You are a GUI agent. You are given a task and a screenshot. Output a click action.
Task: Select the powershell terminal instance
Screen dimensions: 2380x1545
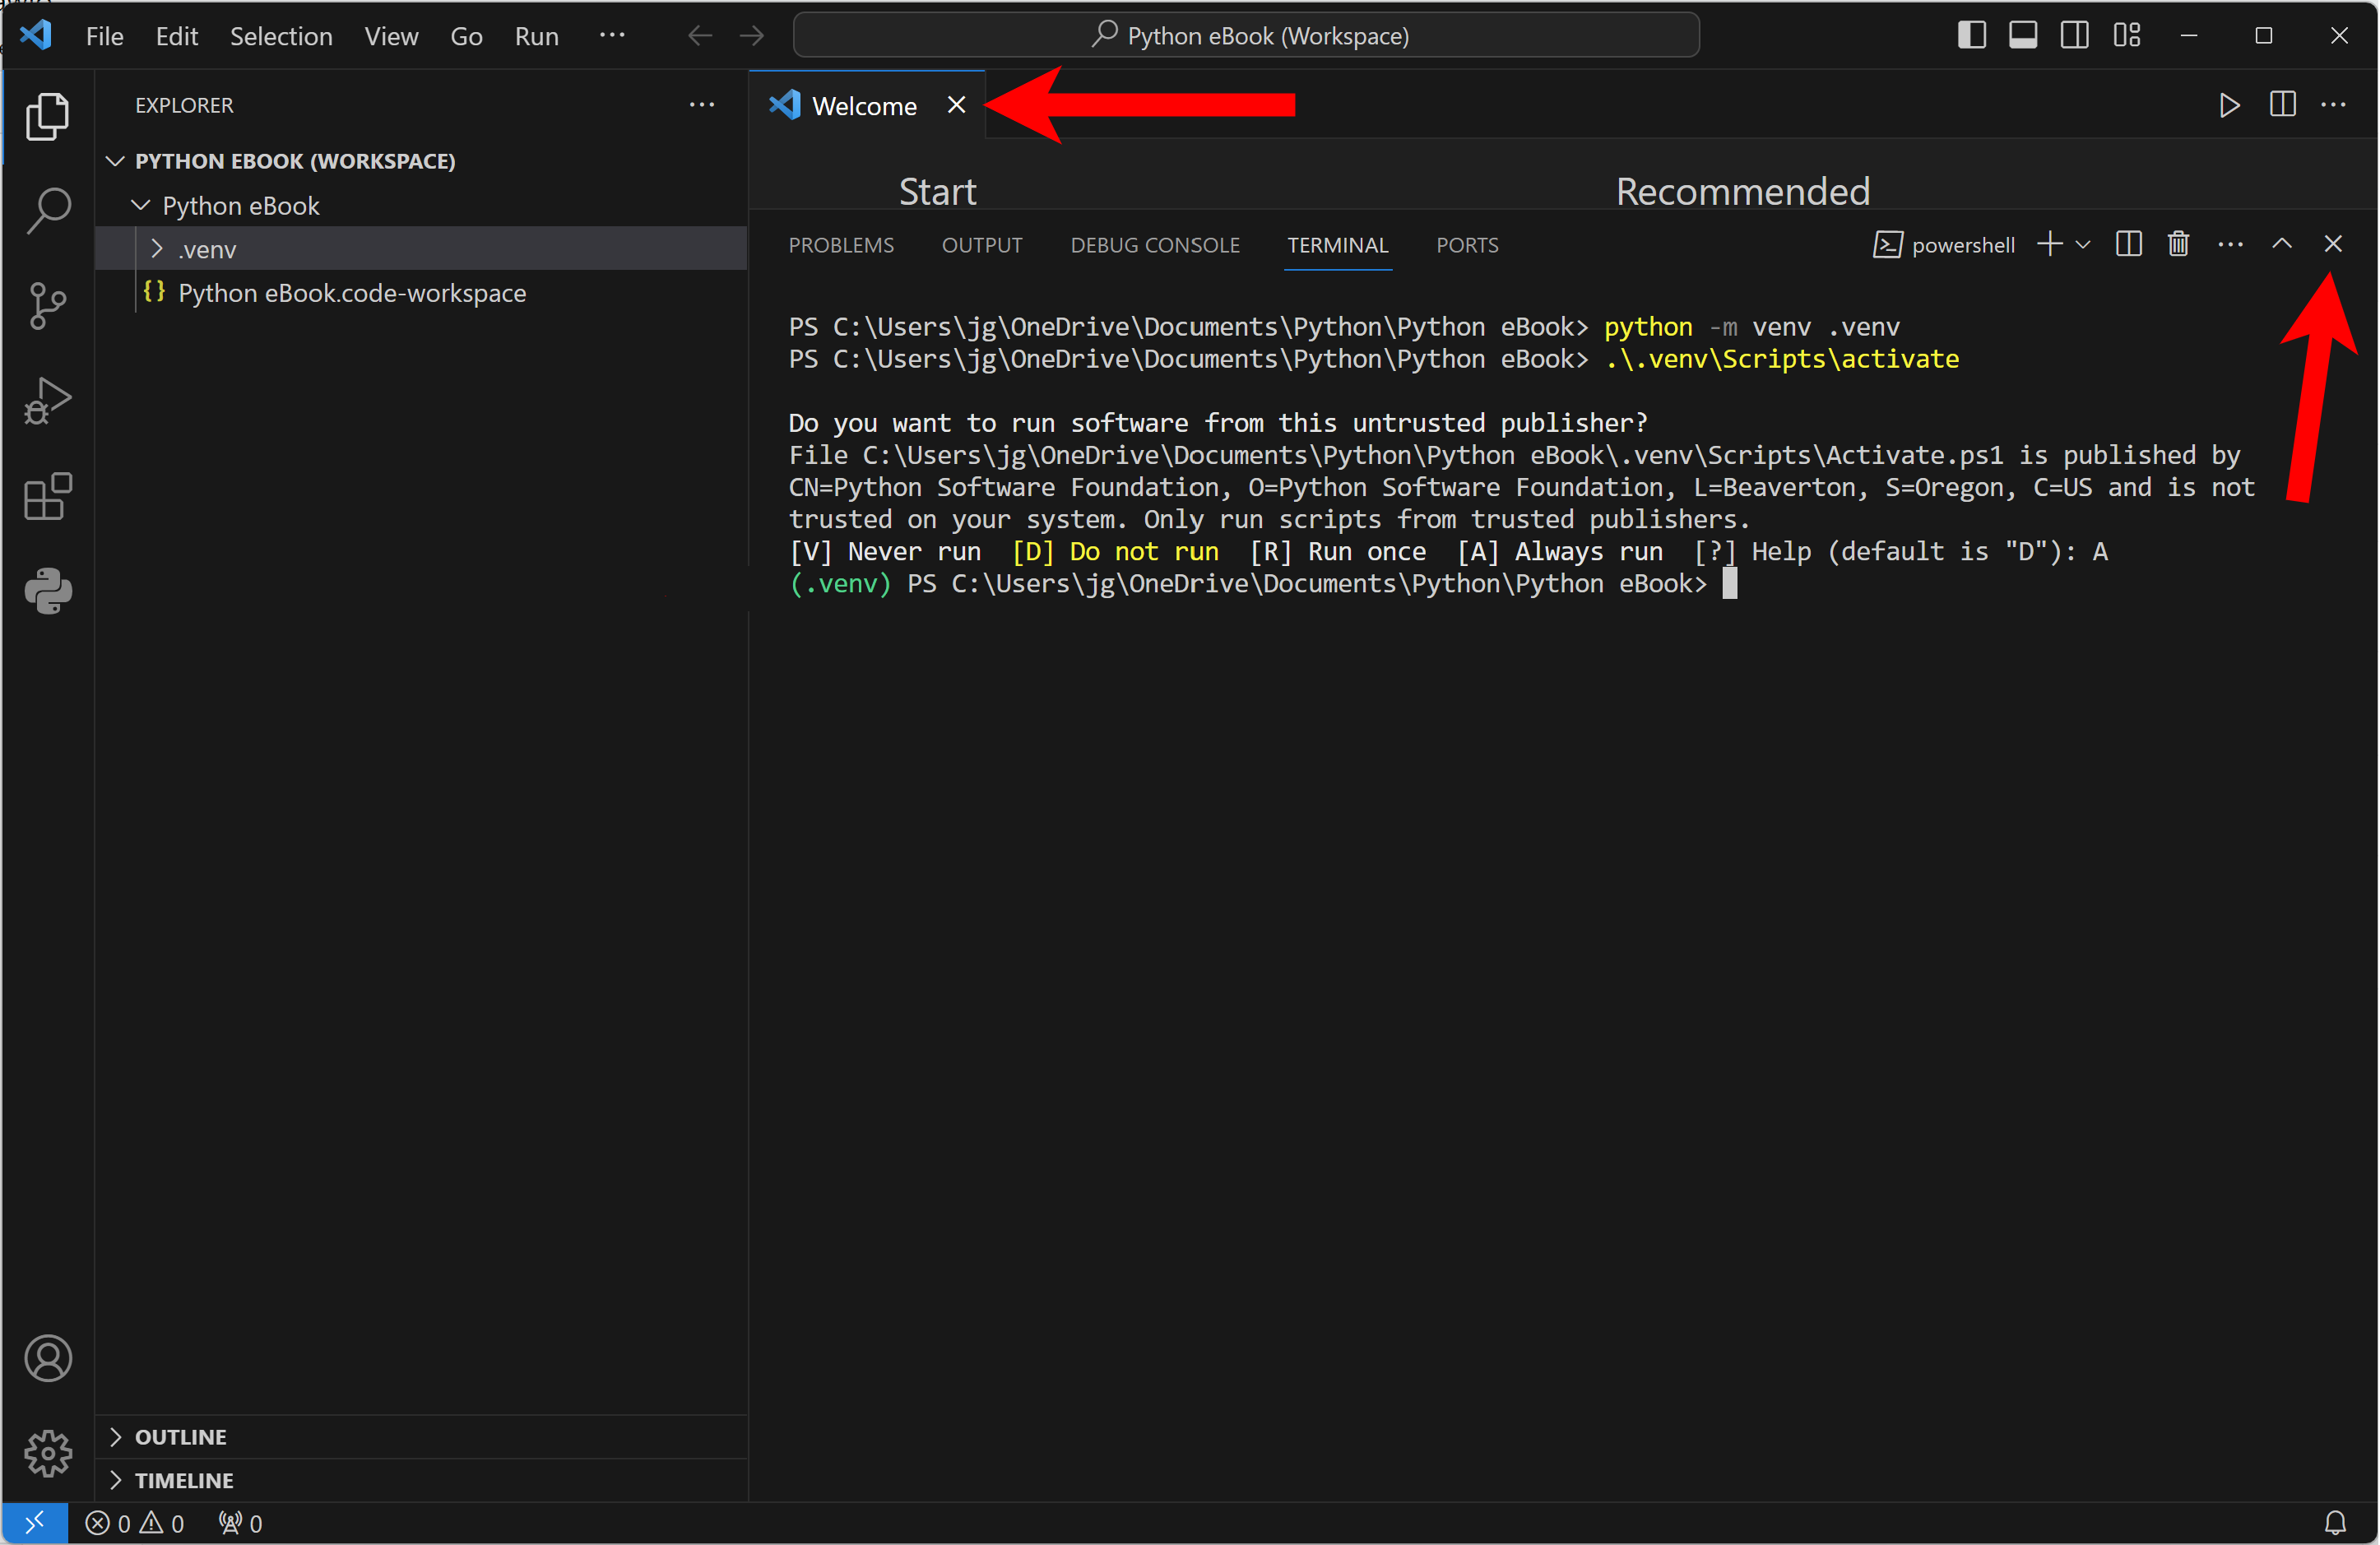point(1943,245)
